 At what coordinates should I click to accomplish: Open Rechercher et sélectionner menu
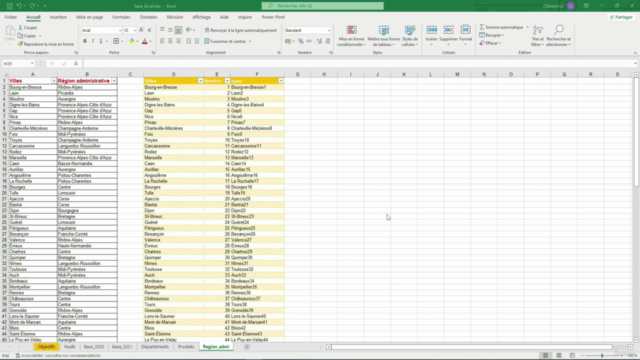pos(558,36)
